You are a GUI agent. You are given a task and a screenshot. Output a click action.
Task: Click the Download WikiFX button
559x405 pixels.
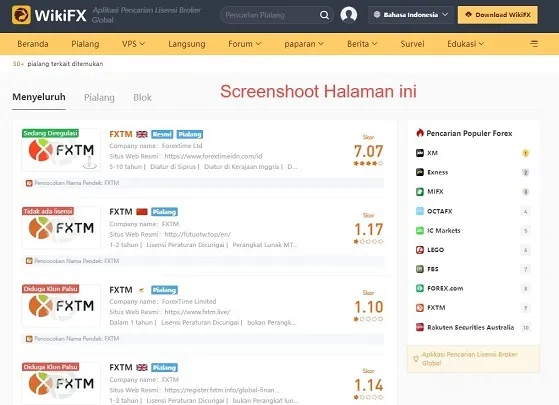click(498, 15)
